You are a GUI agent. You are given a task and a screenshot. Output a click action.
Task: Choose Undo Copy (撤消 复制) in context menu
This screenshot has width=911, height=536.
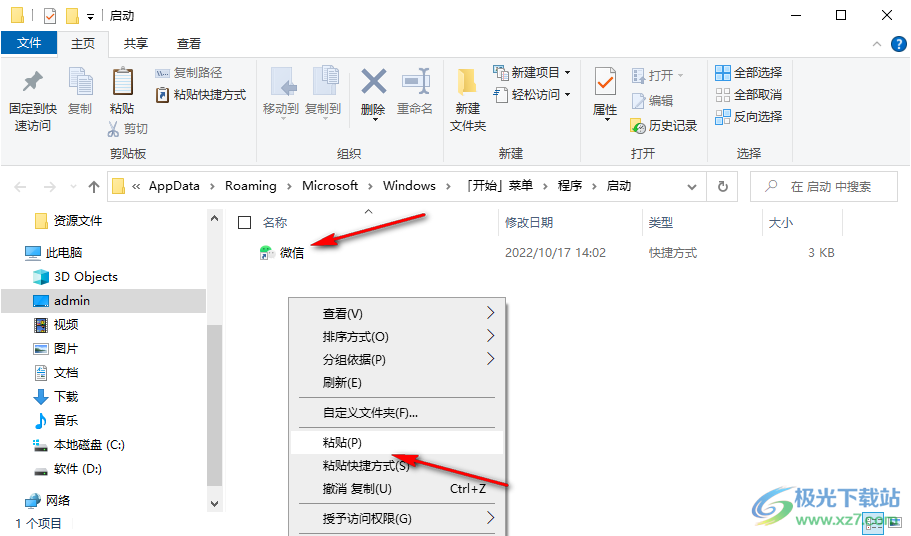point(396,489)
